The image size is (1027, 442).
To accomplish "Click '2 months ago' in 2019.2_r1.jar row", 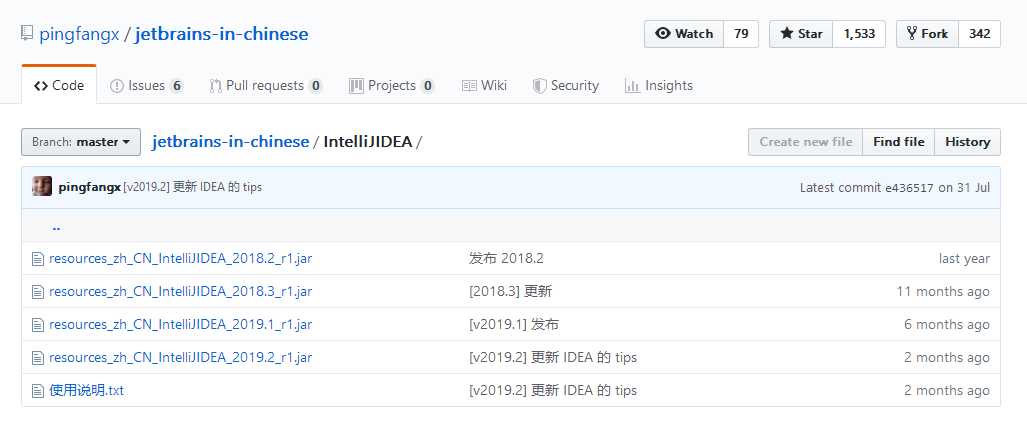I will (x=947, y=358).
